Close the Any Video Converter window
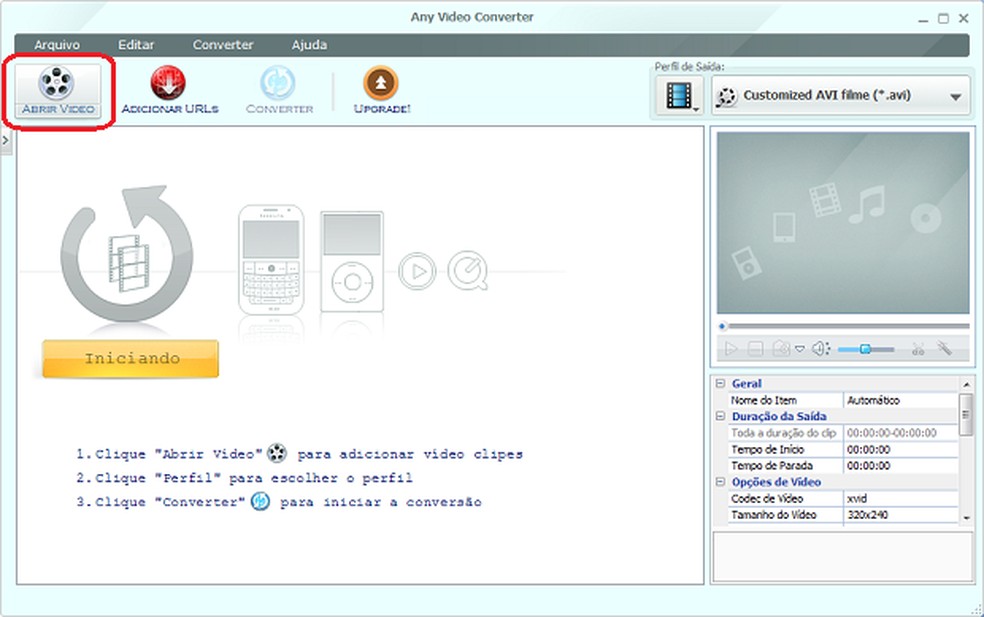This screenshot has height=617, width=984. pos(964,19)
